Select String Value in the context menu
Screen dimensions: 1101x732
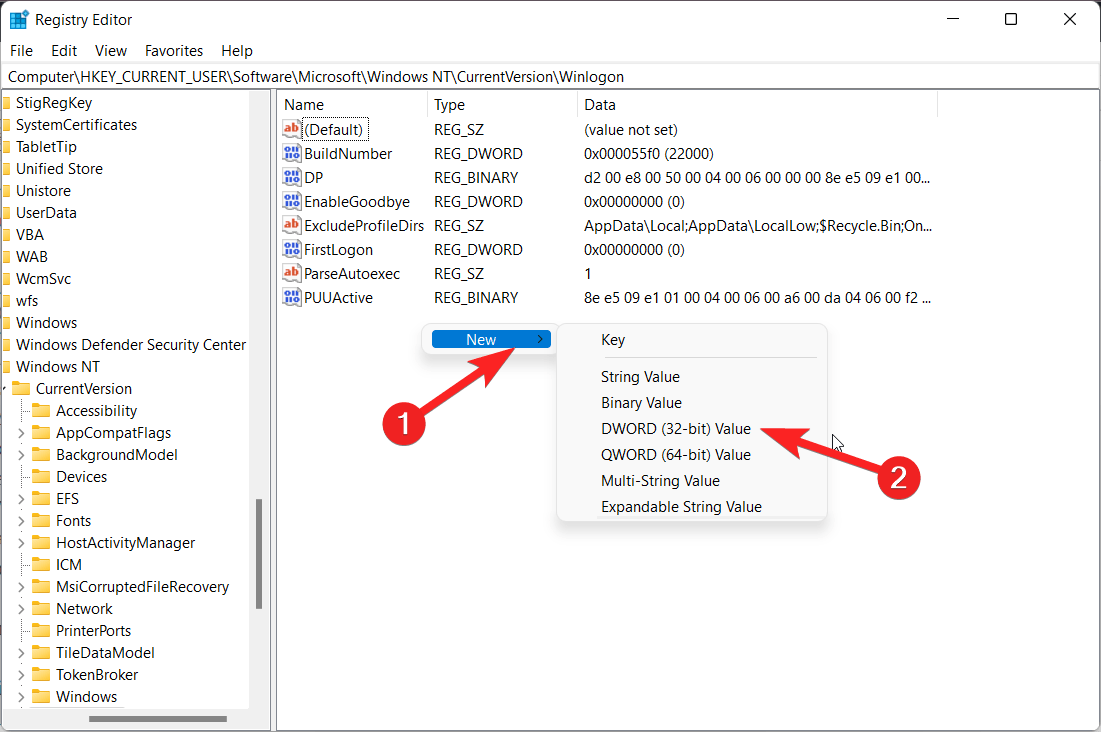coord(640,377)
